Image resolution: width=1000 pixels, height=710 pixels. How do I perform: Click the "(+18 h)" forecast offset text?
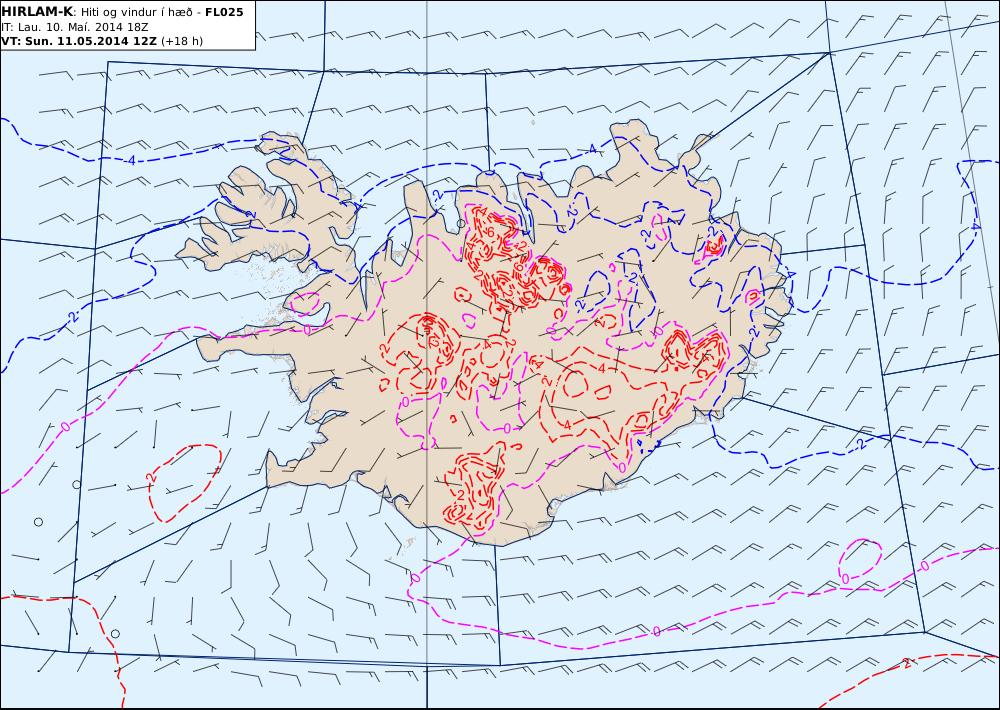pyautogui.click(x=182, y=41)
